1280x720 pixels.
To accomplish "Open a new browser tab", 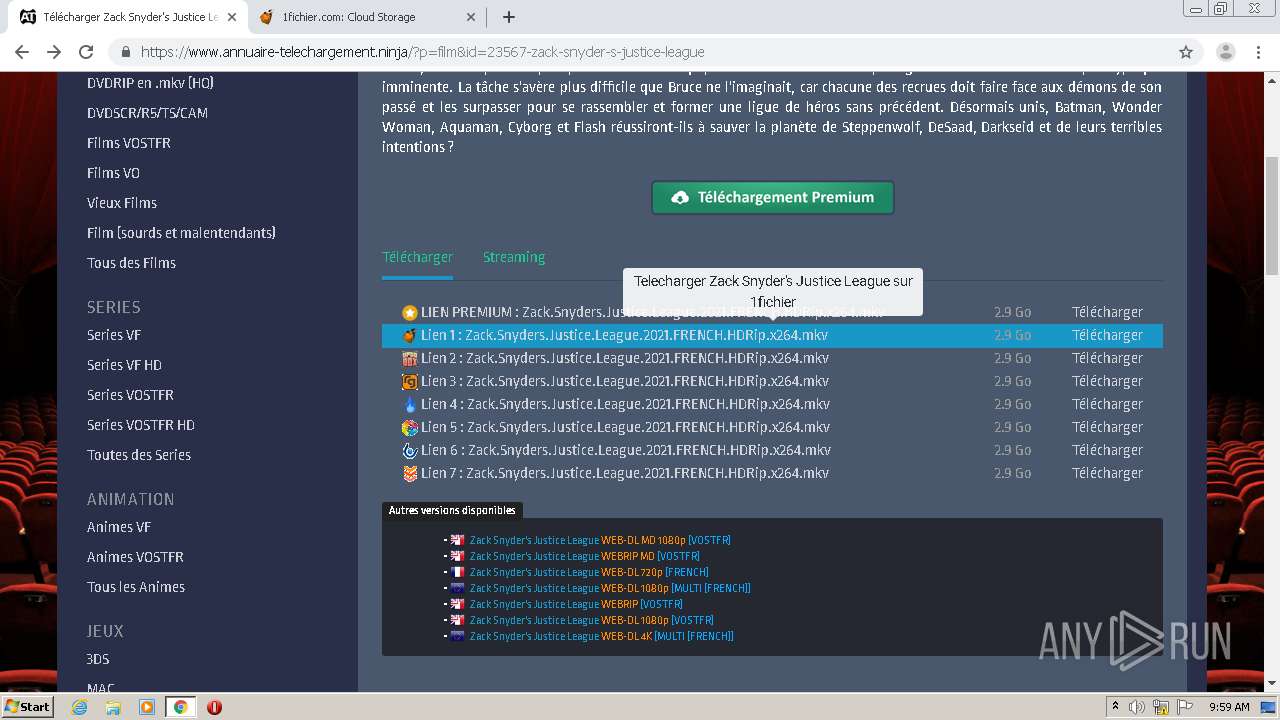I will tap(508, 17).
